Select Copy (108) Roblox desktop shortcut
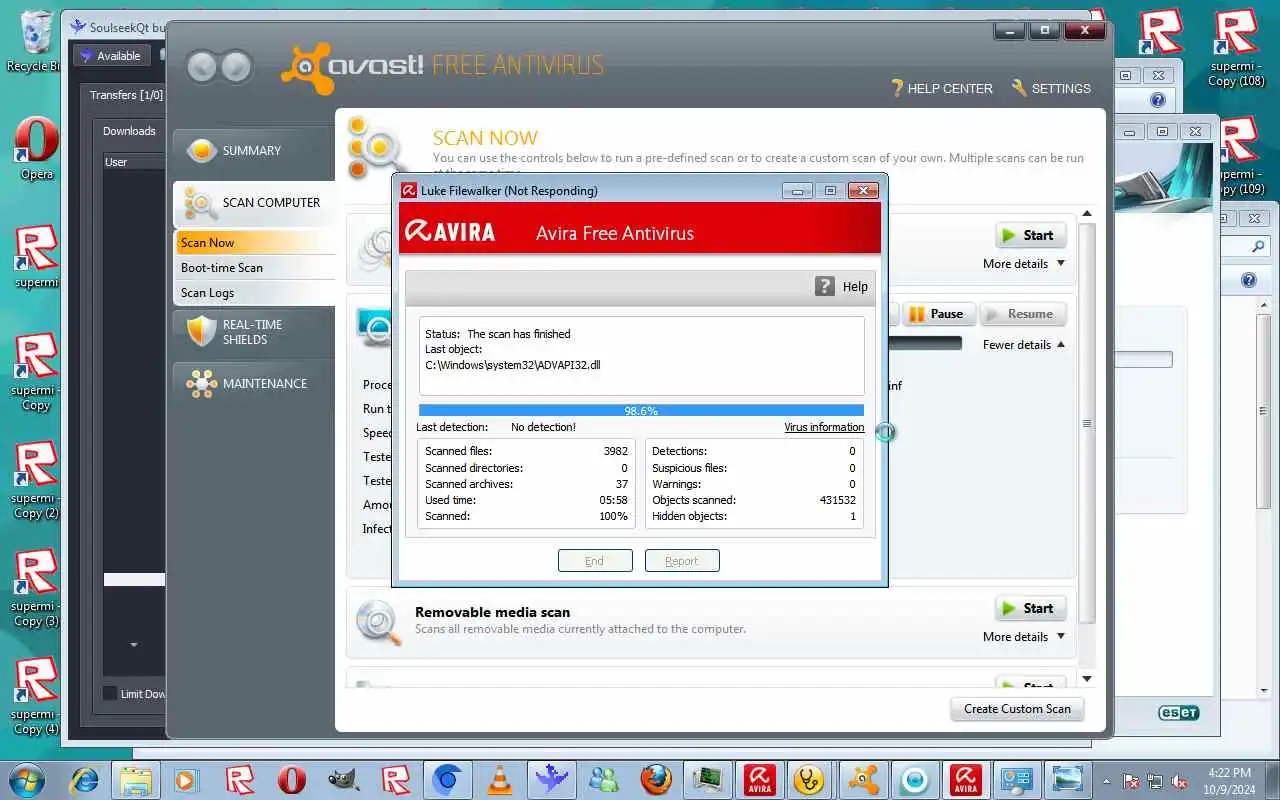 click(x=1237, y=48)
